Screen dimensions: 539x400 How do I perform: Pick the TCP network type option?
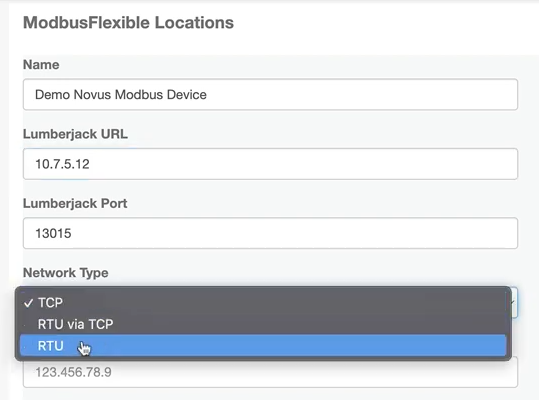[263, 303]
